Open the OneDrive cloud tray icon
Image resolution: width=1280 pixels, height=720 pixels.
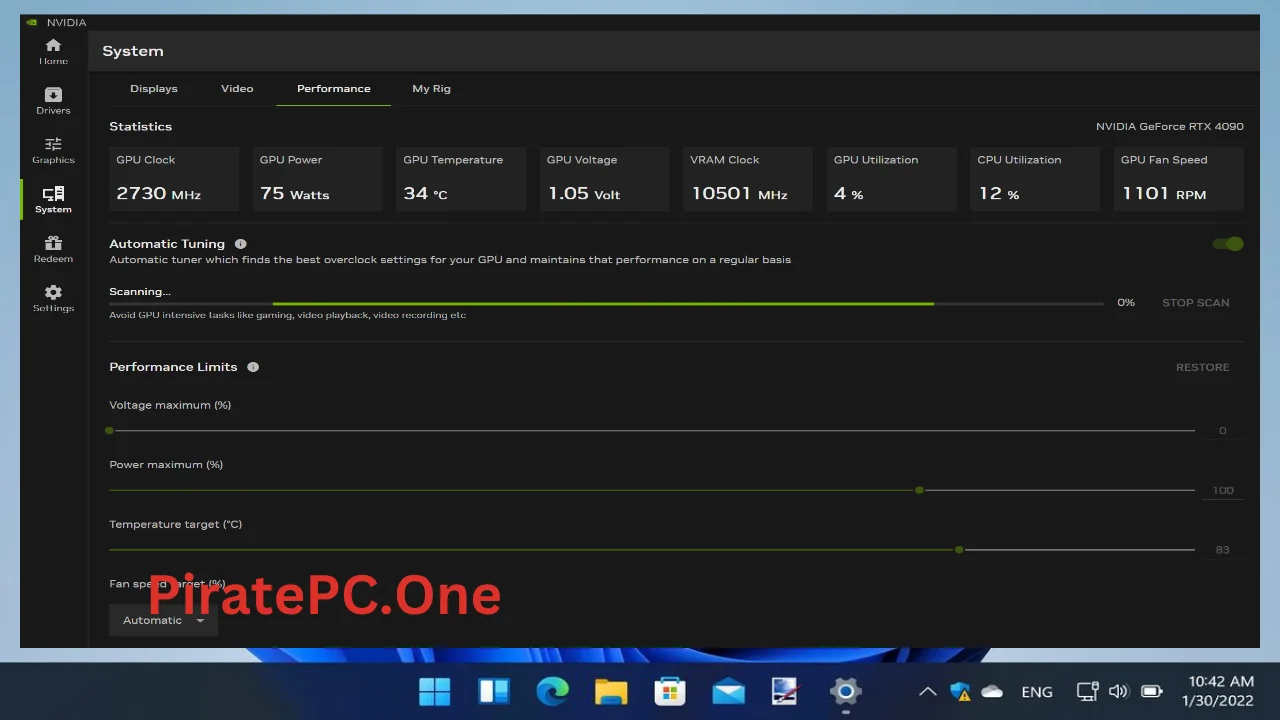click(x=992, y=691)
